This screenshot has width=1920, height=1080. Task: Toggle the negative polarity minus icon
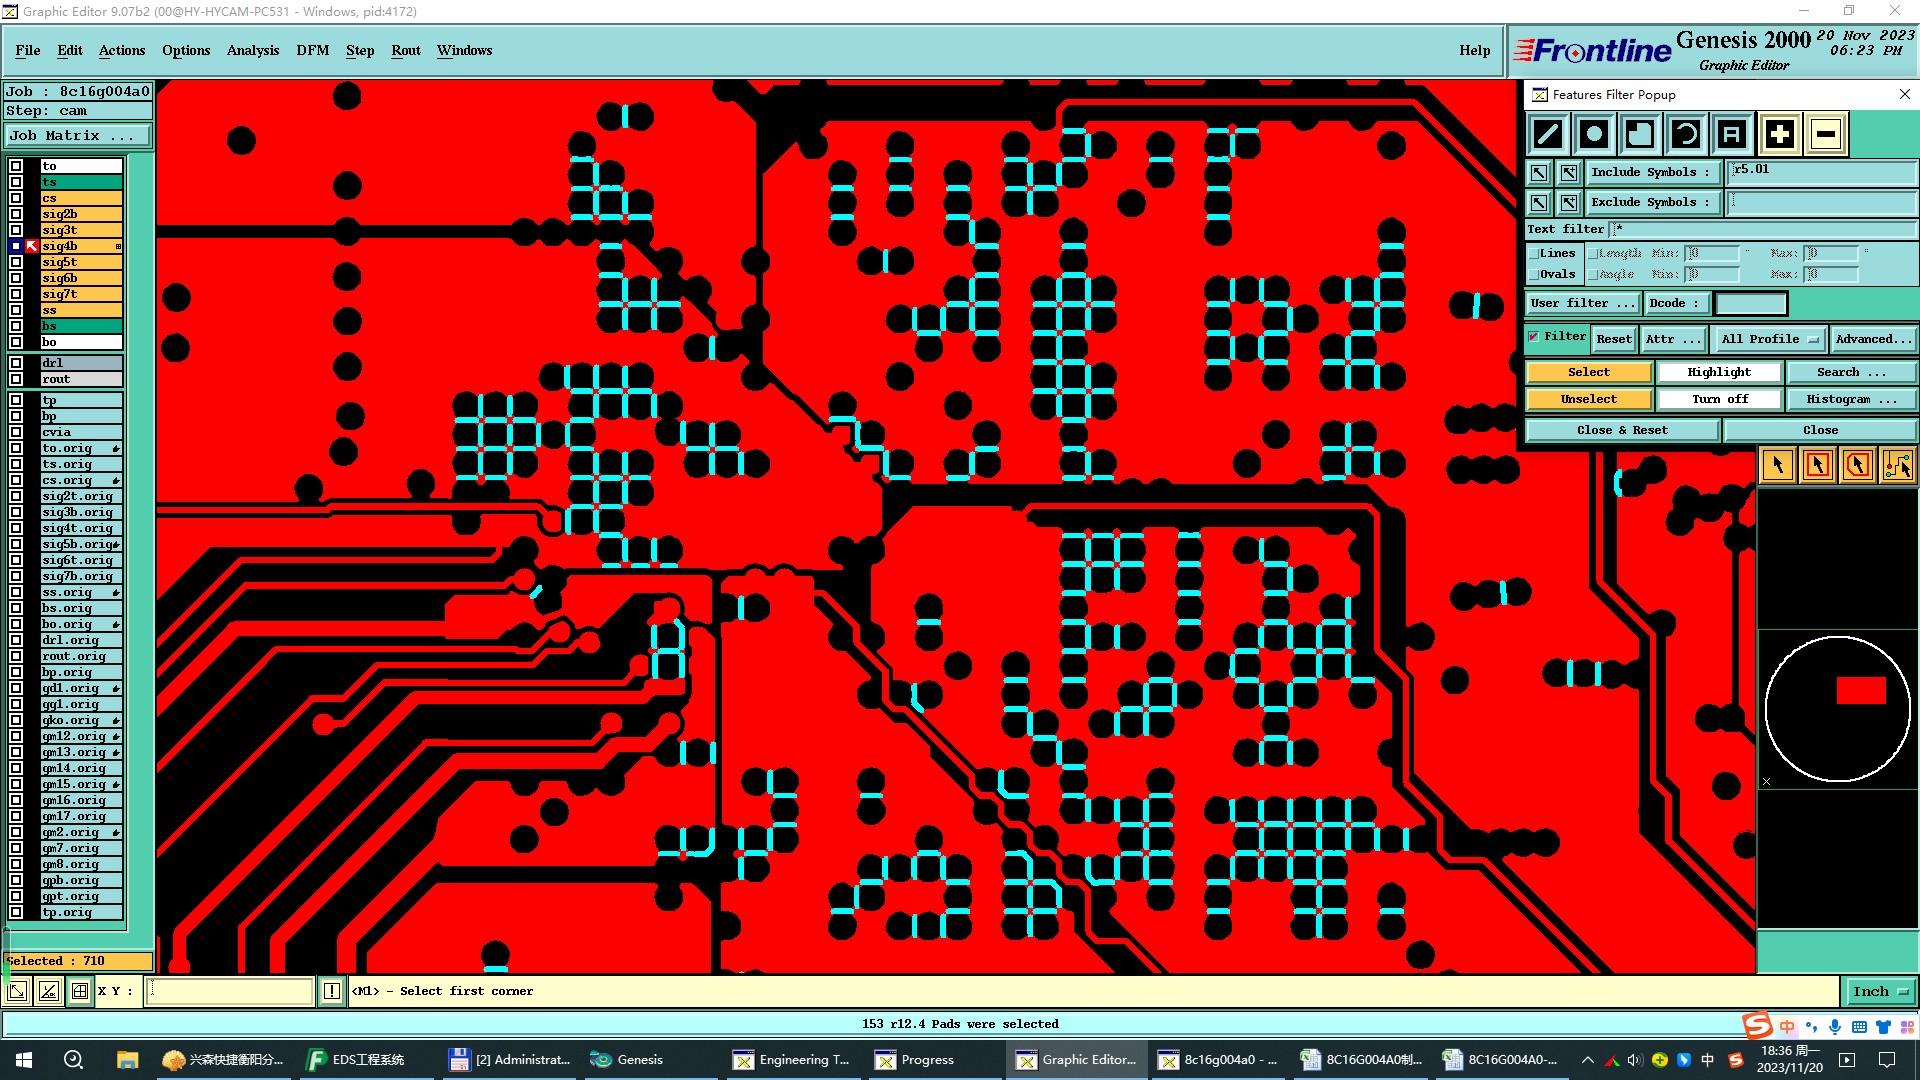[1825, 134]
